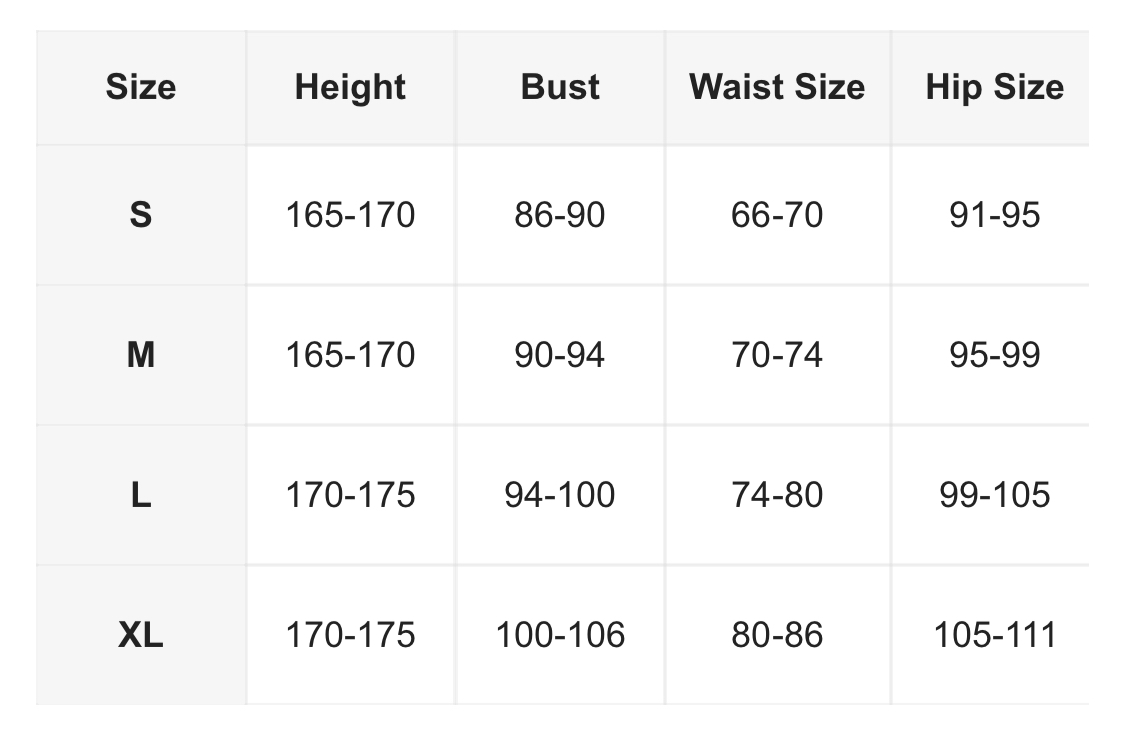Select the S waist value 66-70
The width and height of the screenshot is (1125, 731).
click(777, 214)
